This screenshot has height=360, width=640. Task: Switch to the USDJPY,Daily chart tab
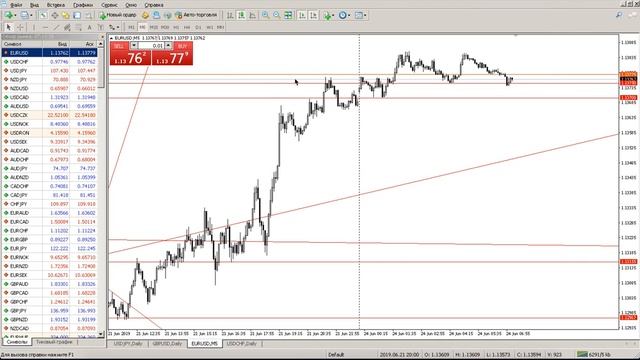[128, 344]
